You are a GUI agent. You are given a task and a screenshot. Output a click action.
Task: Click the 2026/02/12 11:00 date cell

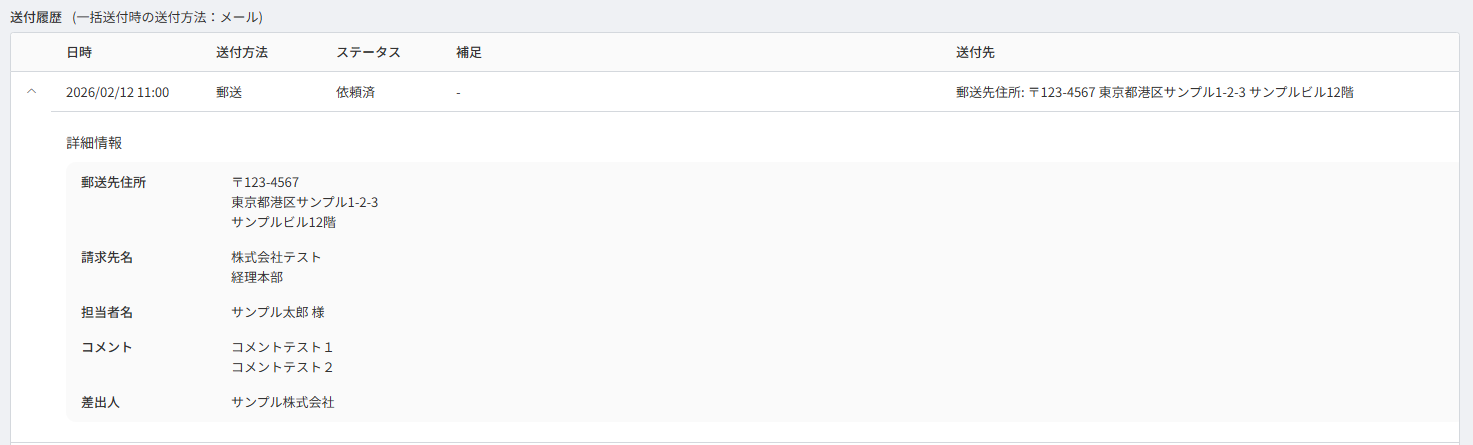coord(117,92)
